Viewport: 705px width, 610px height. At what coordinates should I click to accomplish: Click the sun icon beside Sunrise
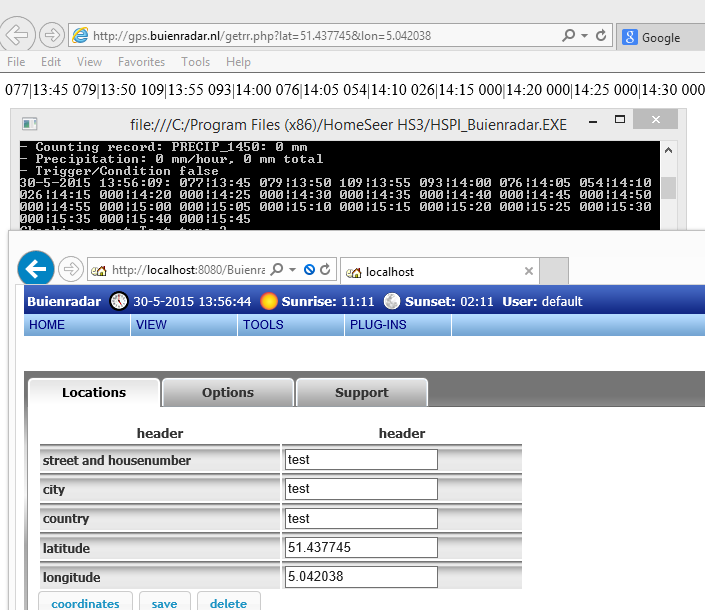(x=269, y=301)
